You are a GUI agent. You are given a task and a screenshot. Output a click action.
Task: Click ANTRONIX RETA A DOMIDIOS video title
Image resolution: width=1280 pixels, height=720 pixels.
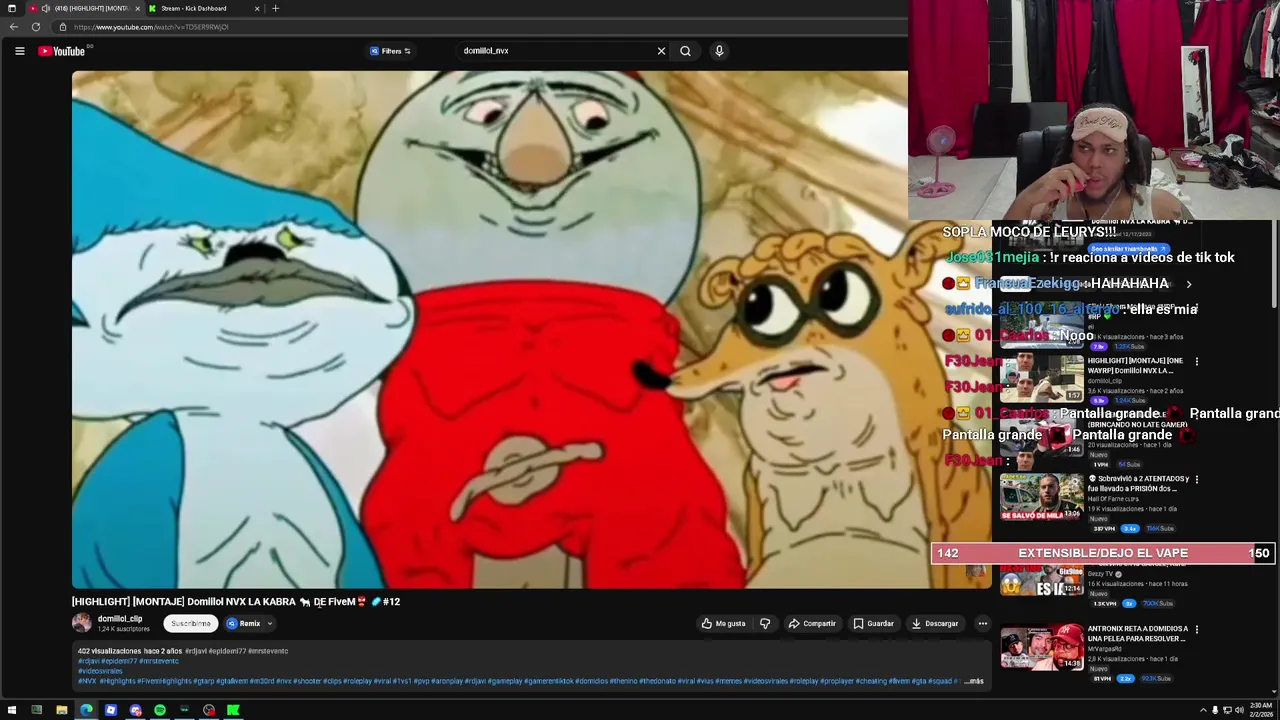click(x=1137, y=633)
